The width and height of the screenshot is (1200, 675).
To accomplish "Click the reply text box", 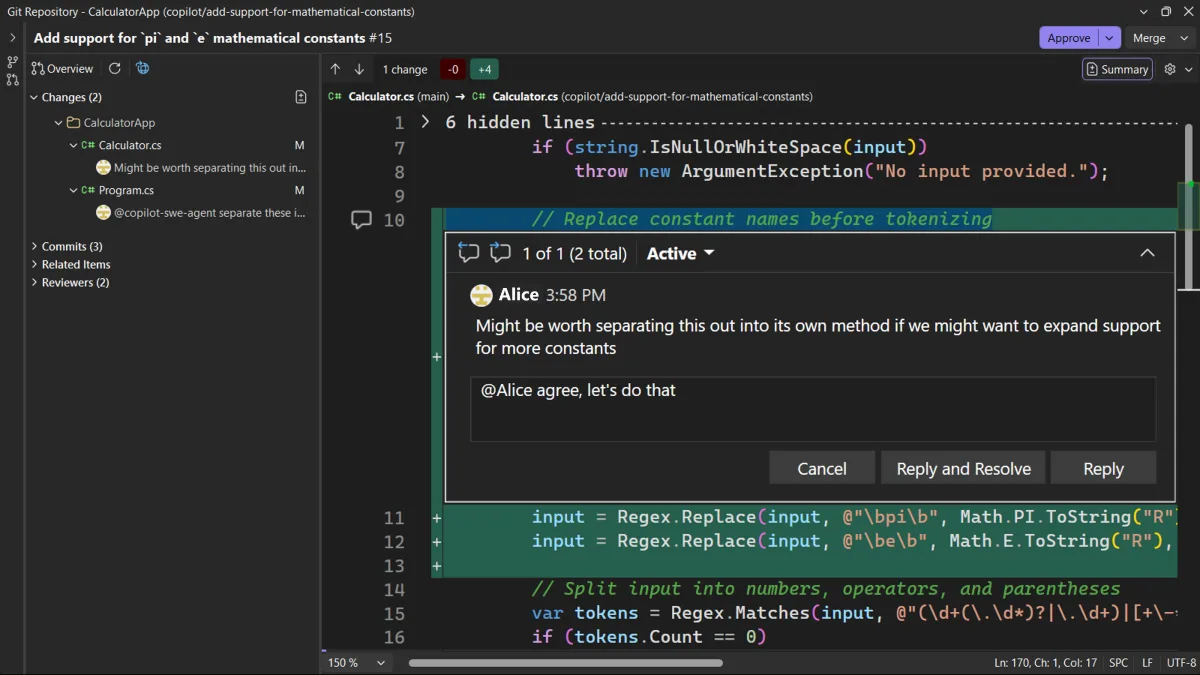I will pyautogui.click(x=813, y=409).
